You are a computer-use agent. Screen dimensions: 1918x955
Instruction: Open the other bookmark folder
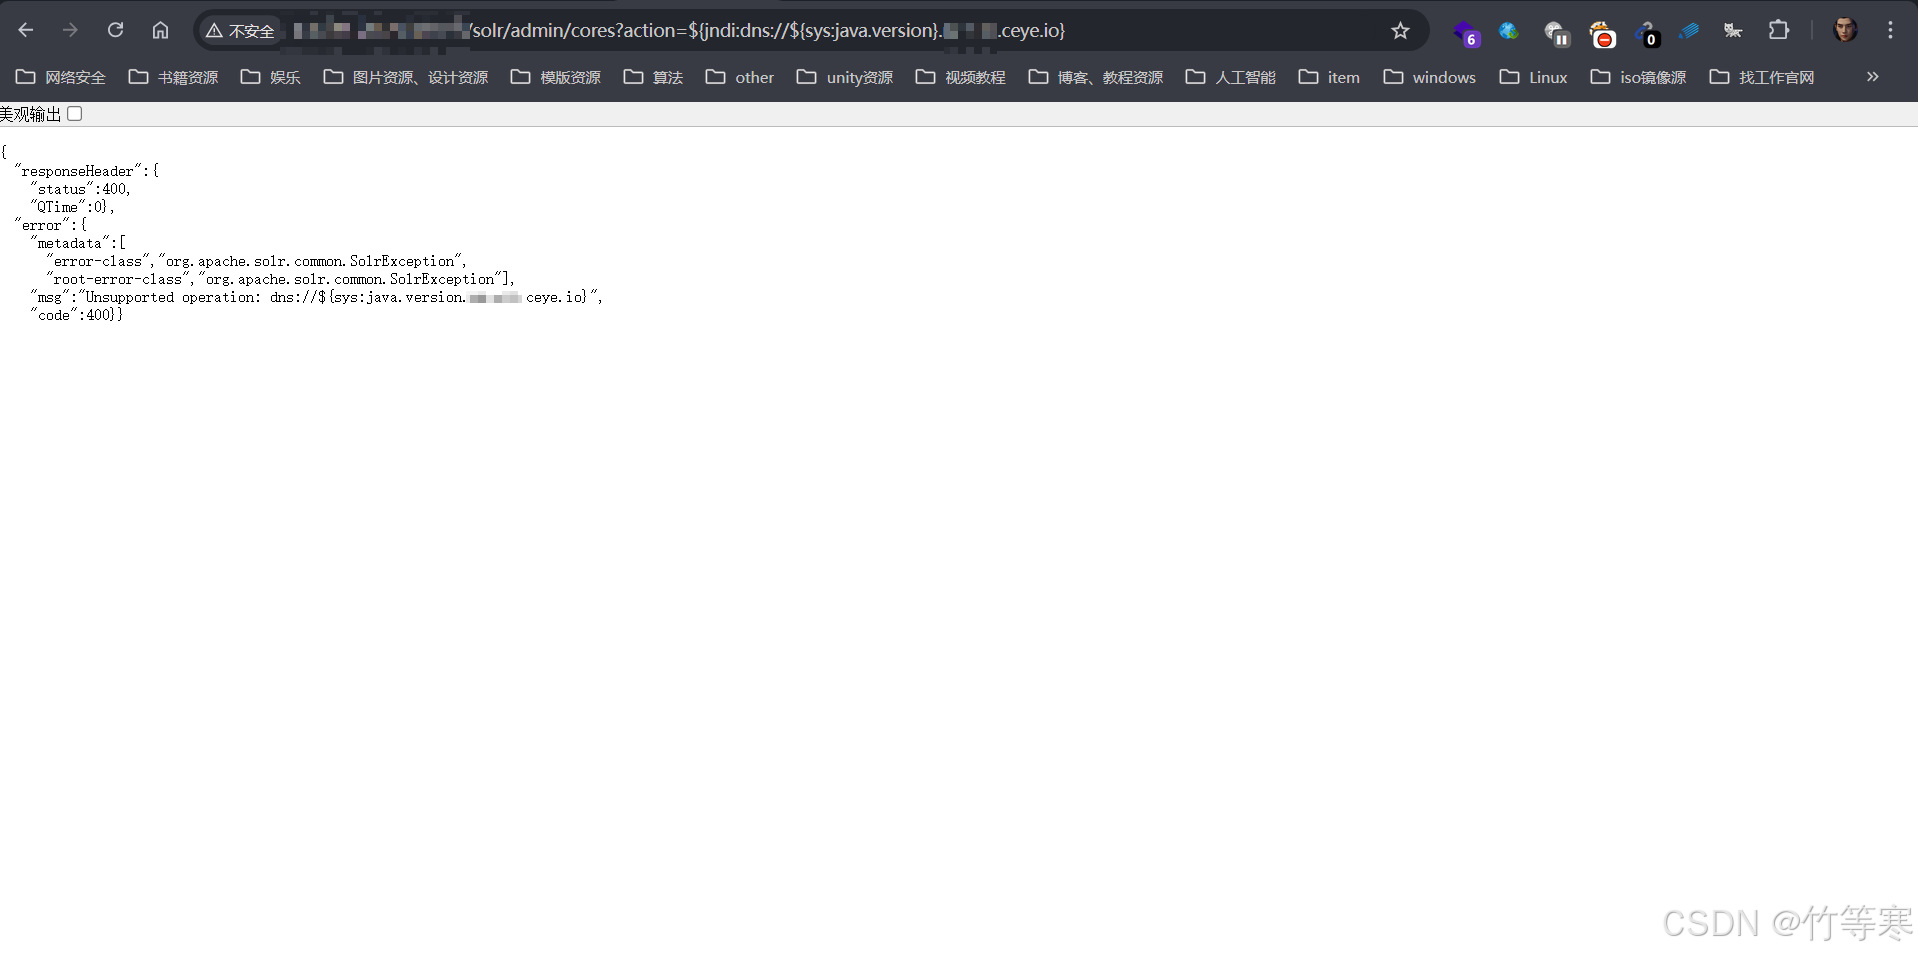(x=740, y=77)
